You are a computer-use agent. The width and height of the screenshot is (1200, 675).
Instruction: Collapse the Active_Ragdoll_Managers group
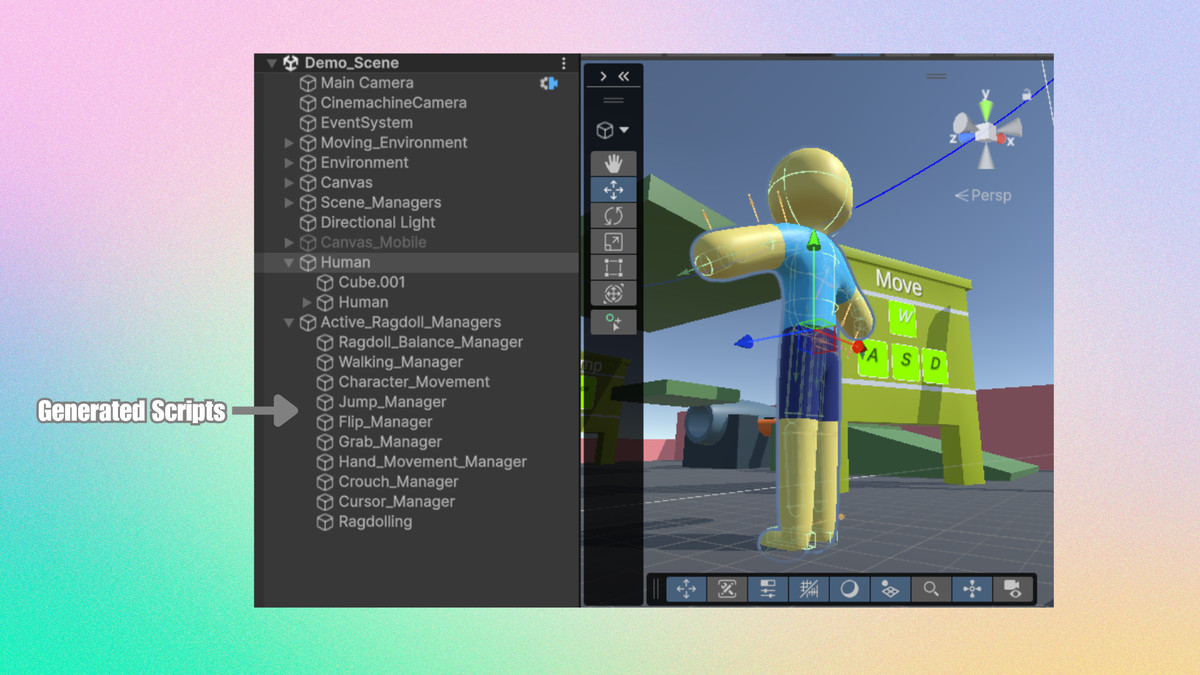pos(288,322)
